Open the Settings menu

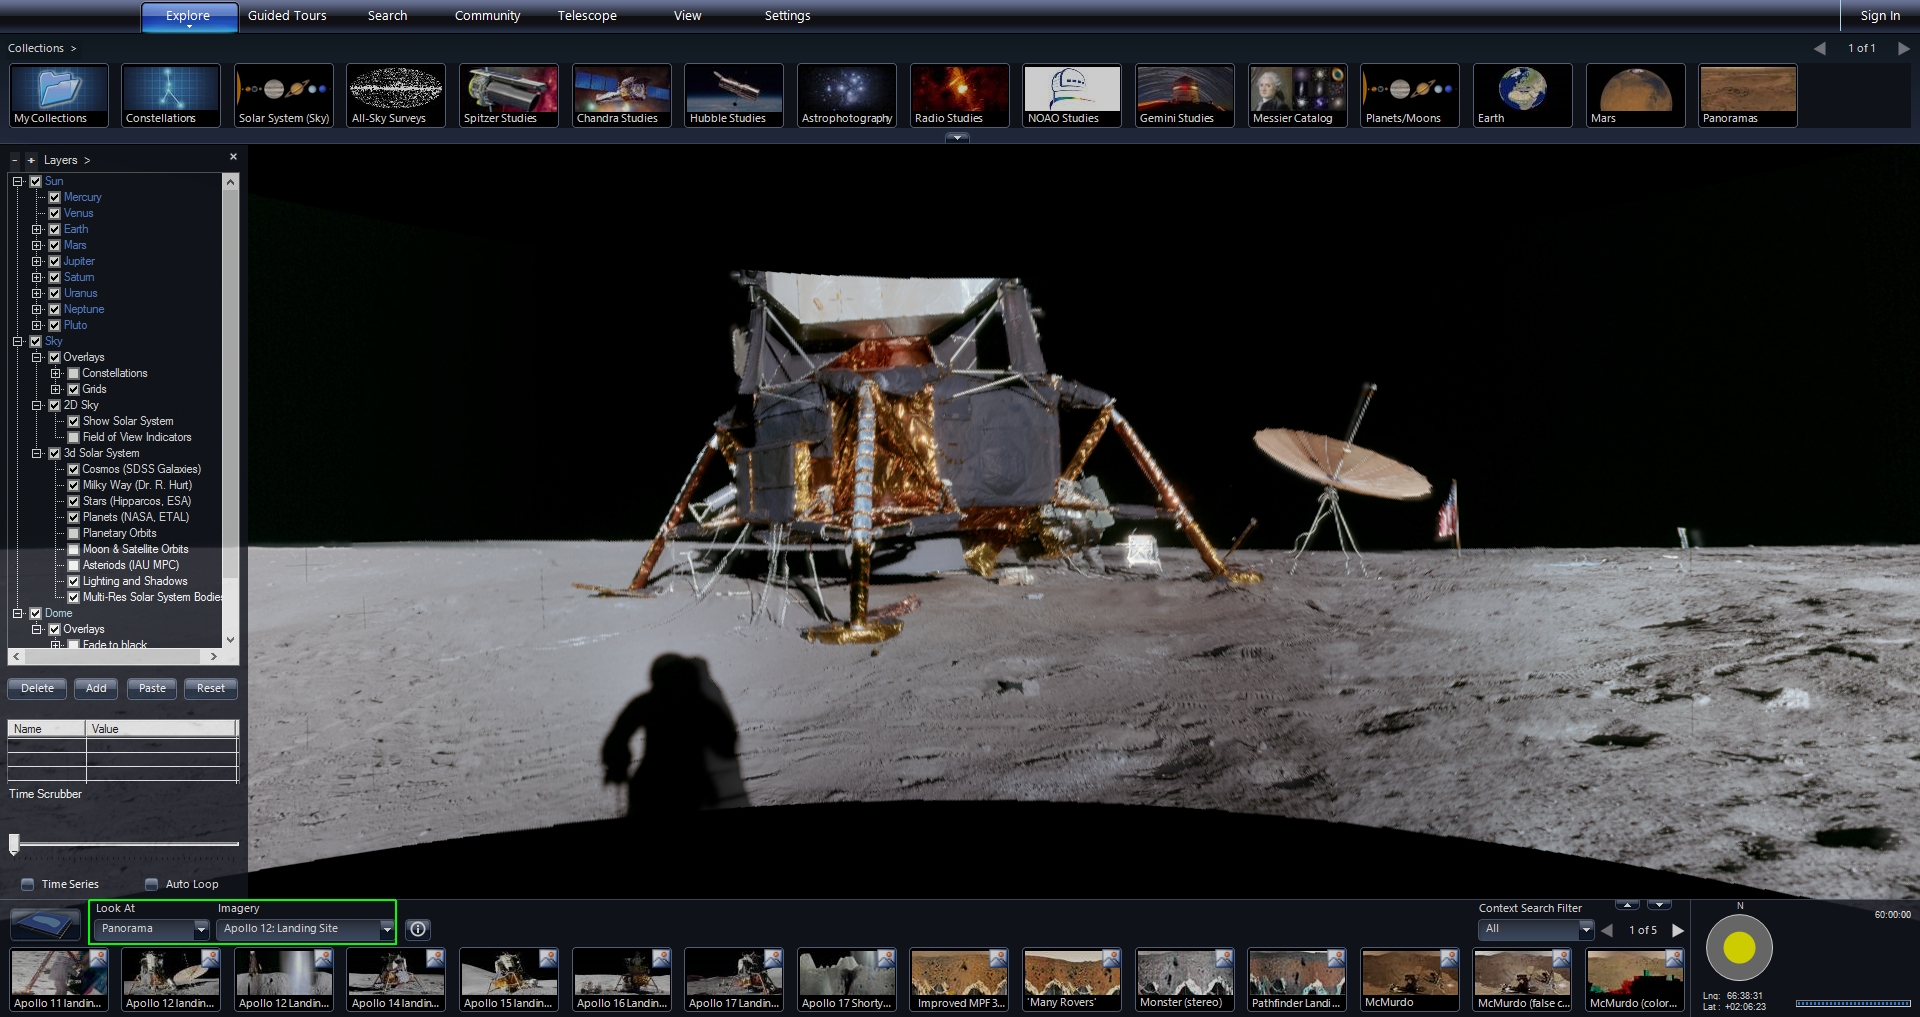pyautogui.click(x=787, y=16)
